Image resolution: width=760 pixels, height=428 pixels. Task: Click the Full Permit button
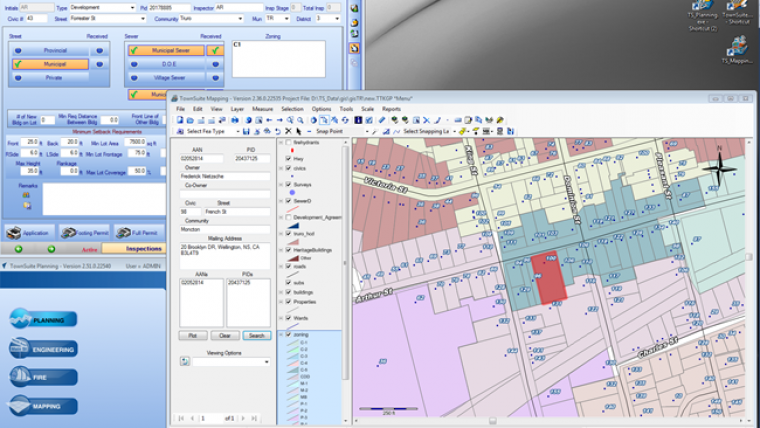point(138,233)
